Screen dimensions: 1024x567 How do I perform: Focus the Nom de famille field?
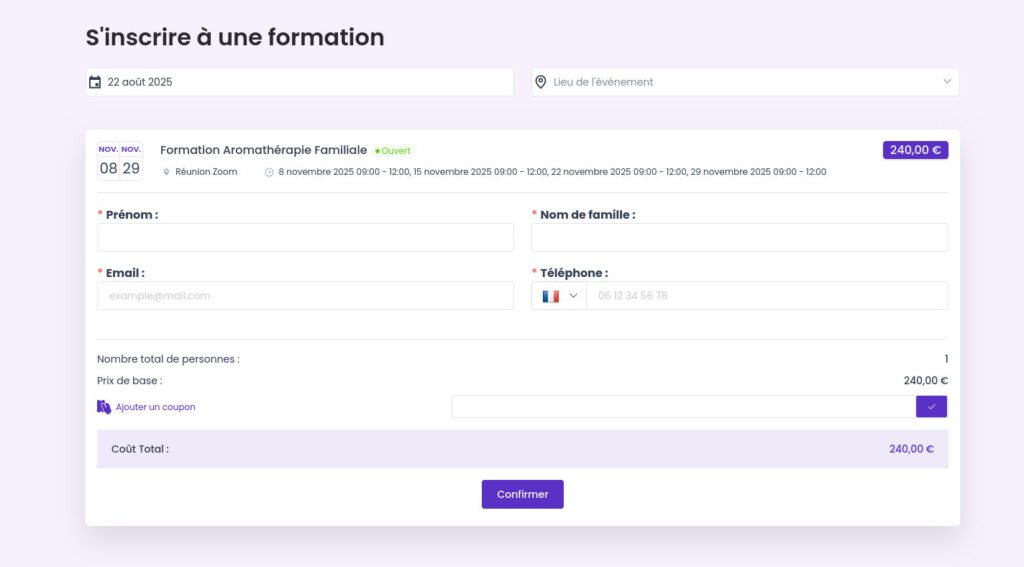tap(739, 238)
